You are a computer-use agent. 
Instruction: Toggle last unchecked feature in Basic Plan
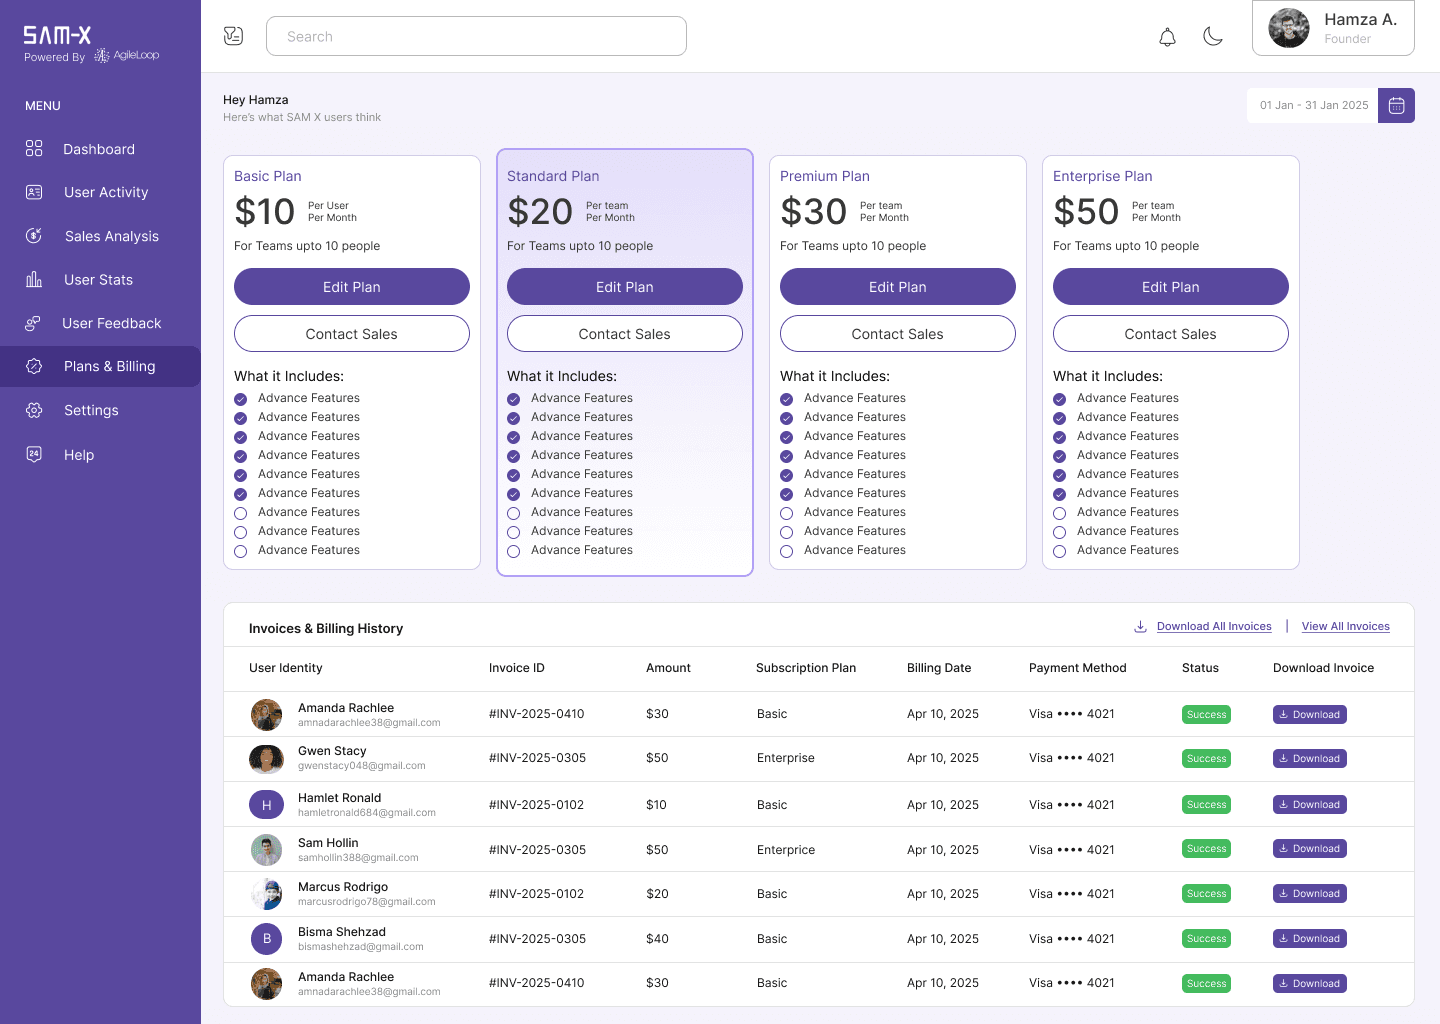240,551
